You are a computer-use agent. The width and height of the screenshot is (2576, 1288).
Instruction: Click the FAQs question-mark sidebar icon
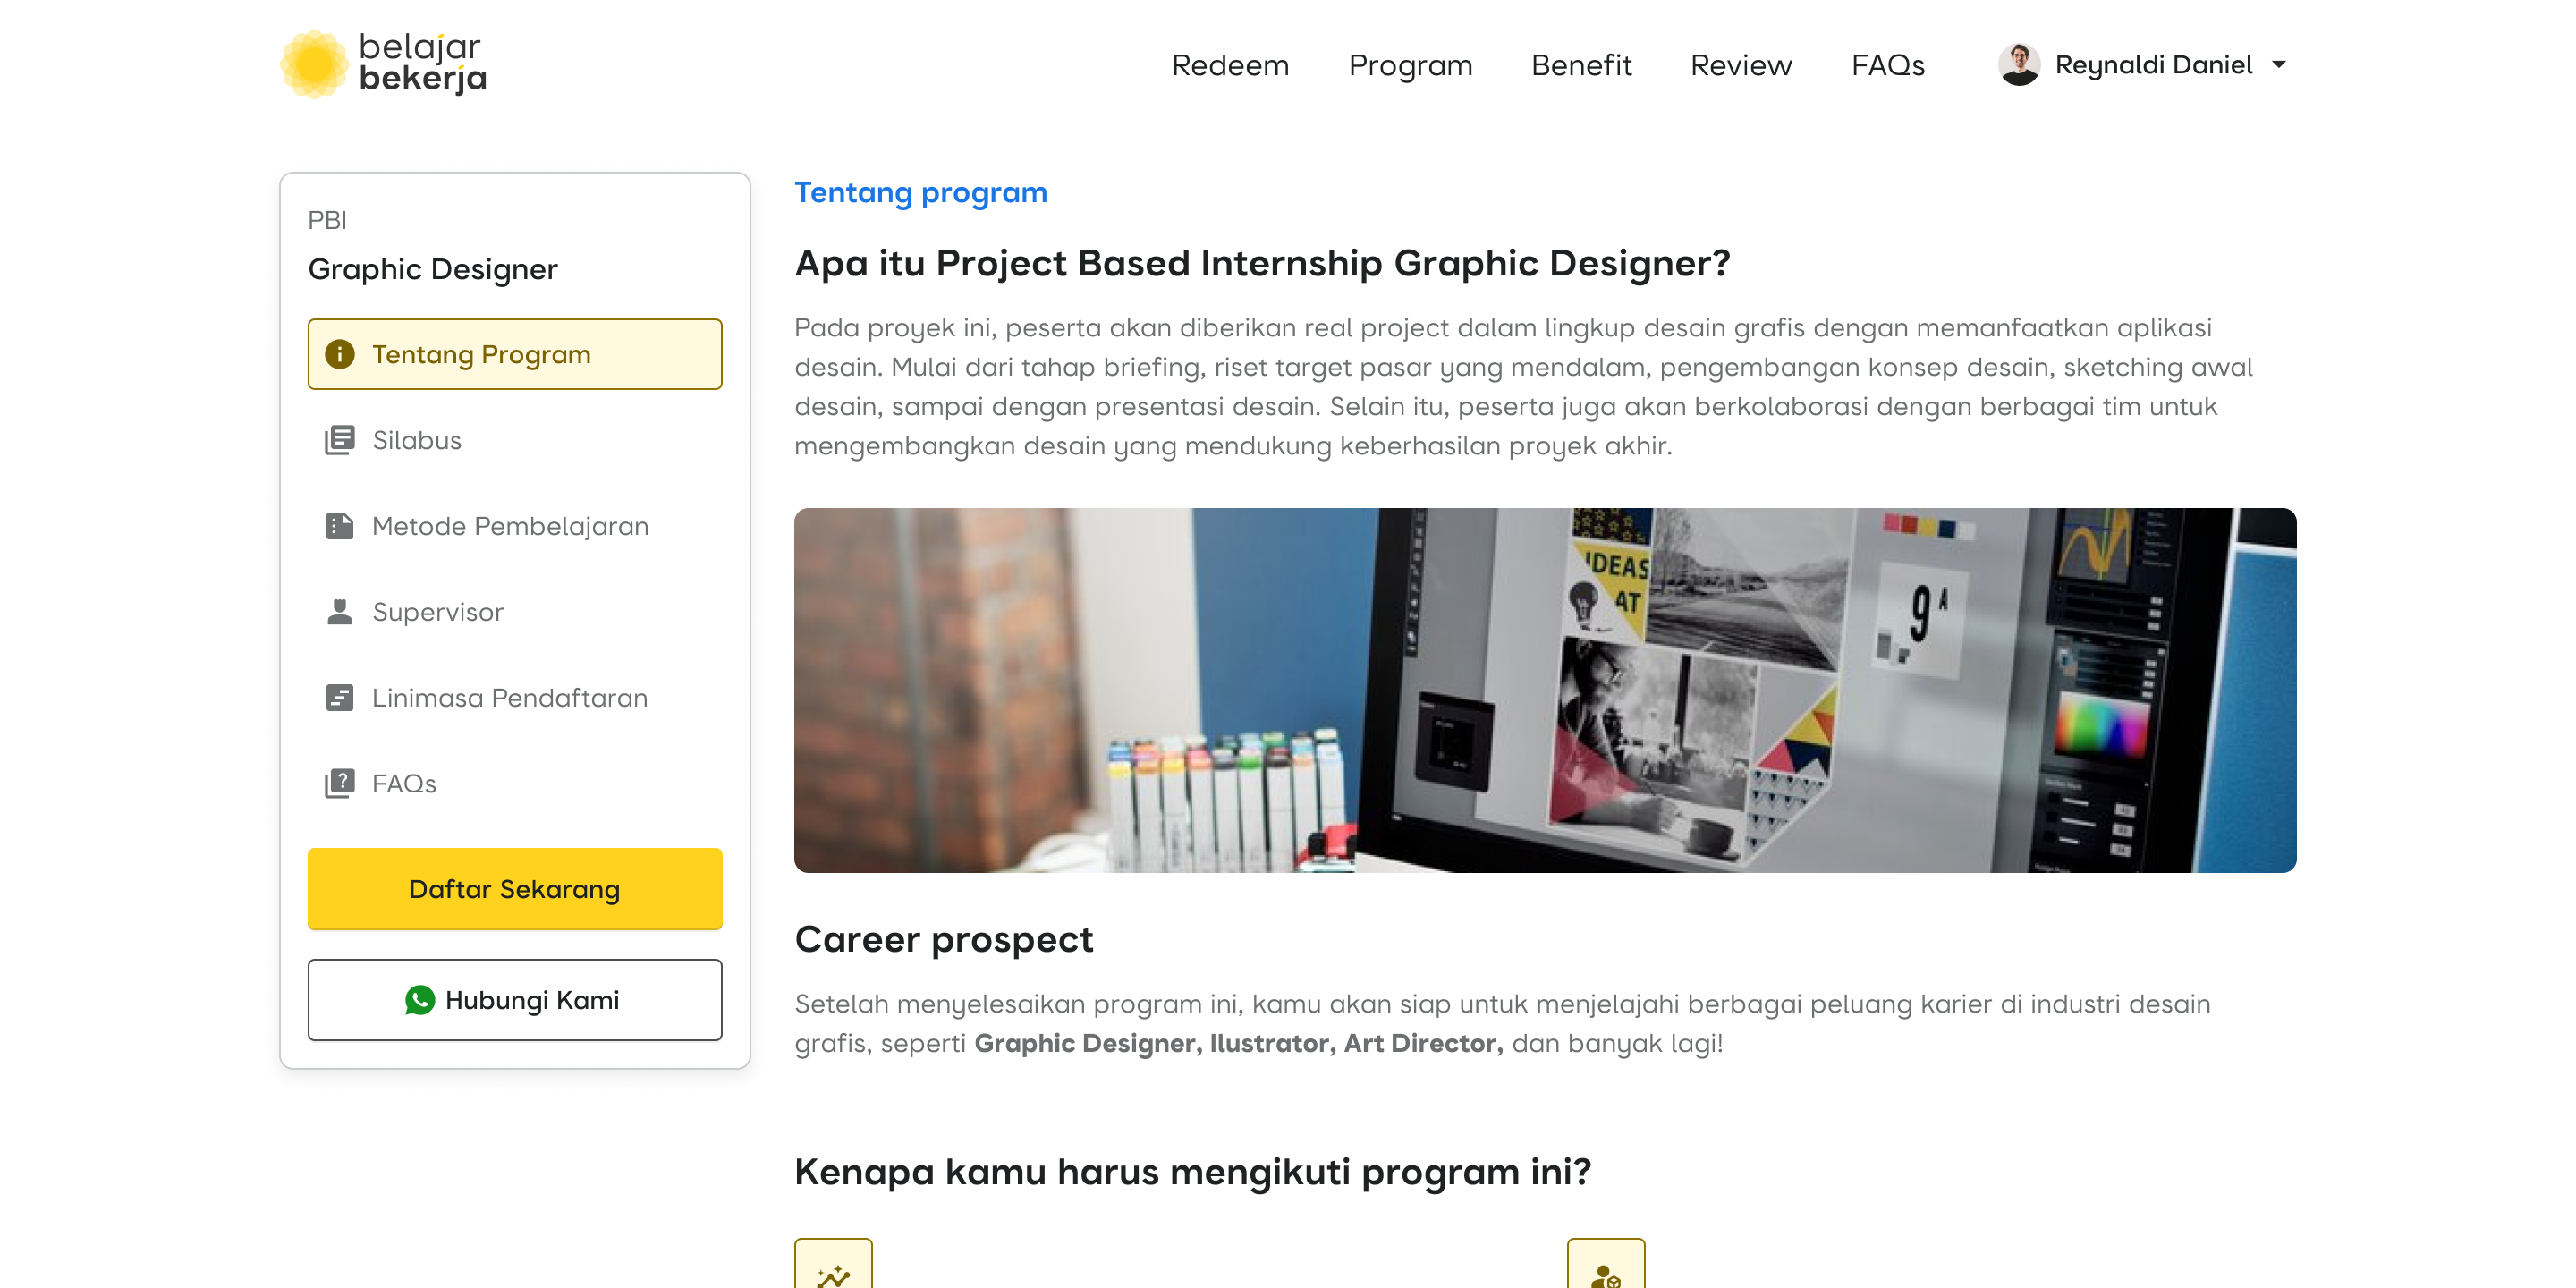coord(339,784)
